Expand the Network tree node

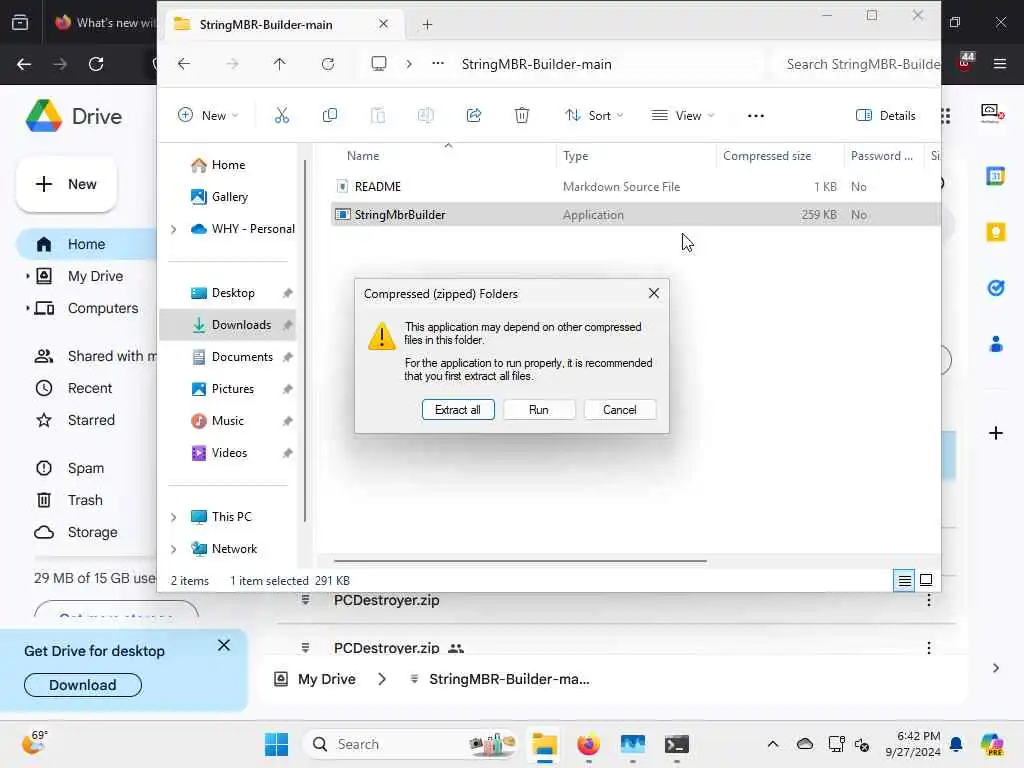173,549
